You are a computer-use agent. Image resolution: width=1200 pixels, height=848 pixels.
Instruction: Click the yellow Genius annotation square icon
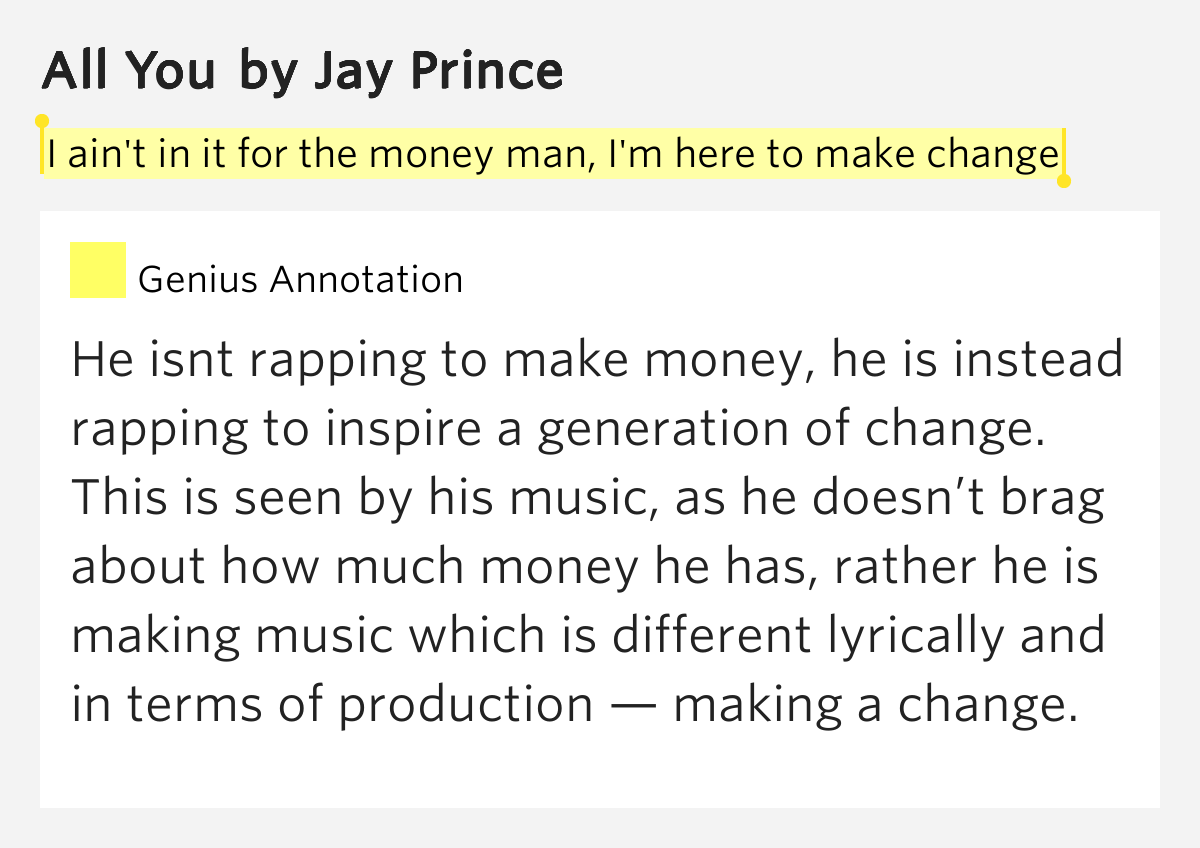97,270
